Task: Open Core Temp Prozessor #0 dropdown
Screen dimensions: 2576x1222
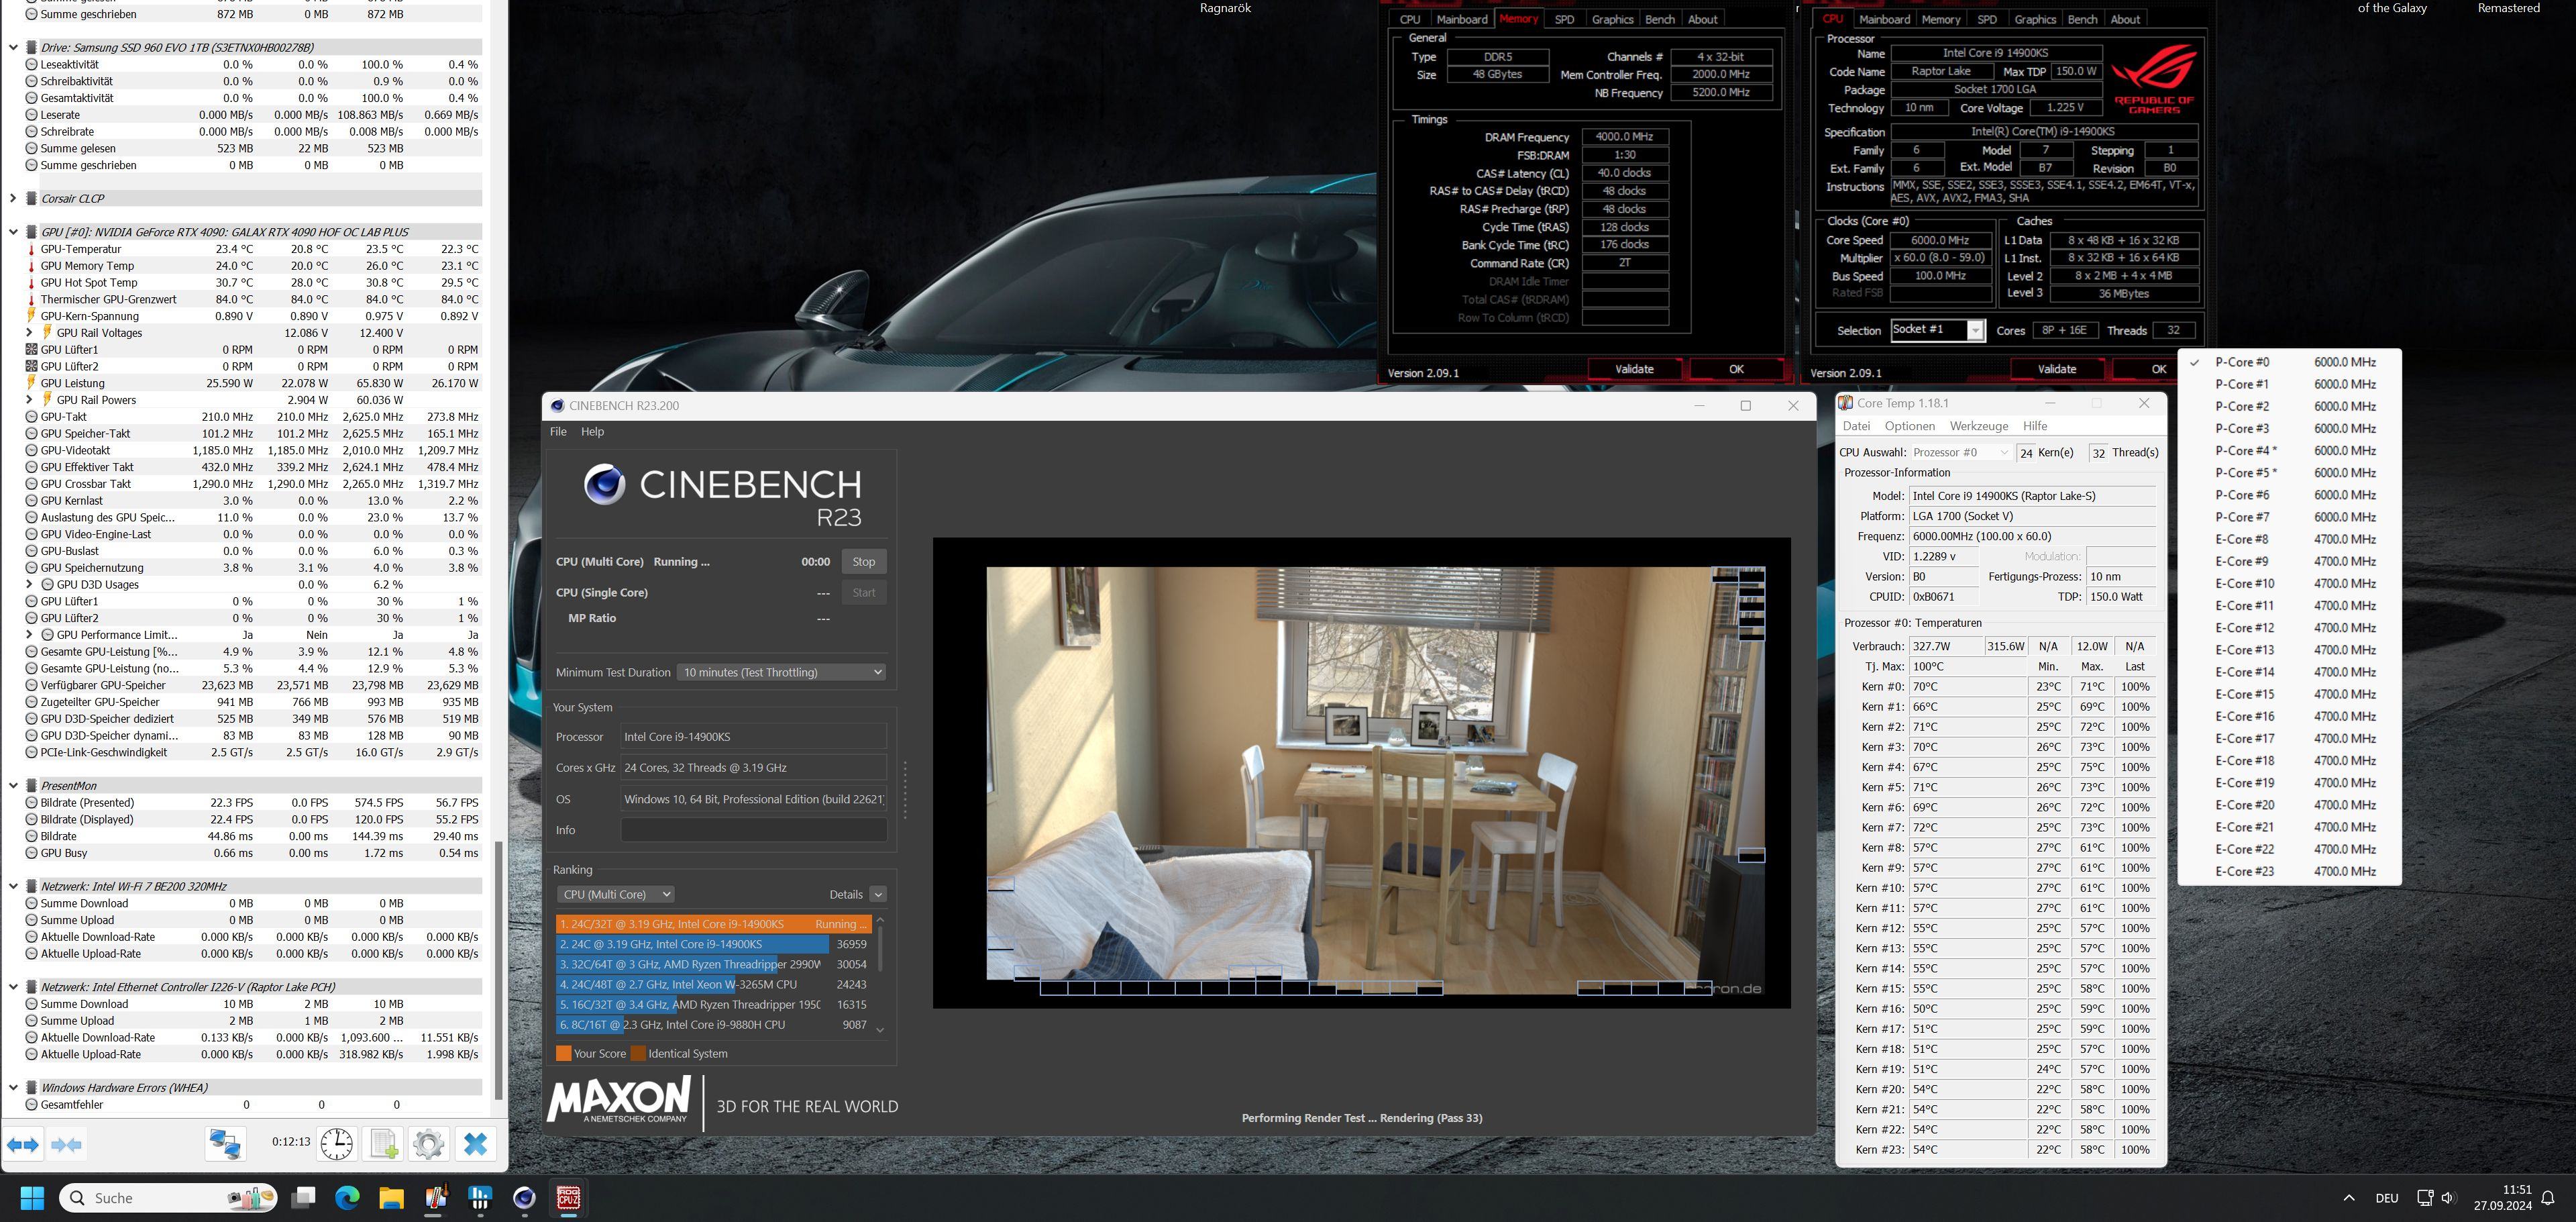Action: click(x=1960, y=452)
